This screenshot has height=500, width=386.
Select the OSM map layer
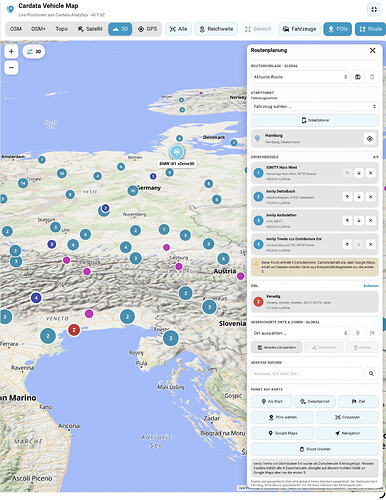point(16,29)
